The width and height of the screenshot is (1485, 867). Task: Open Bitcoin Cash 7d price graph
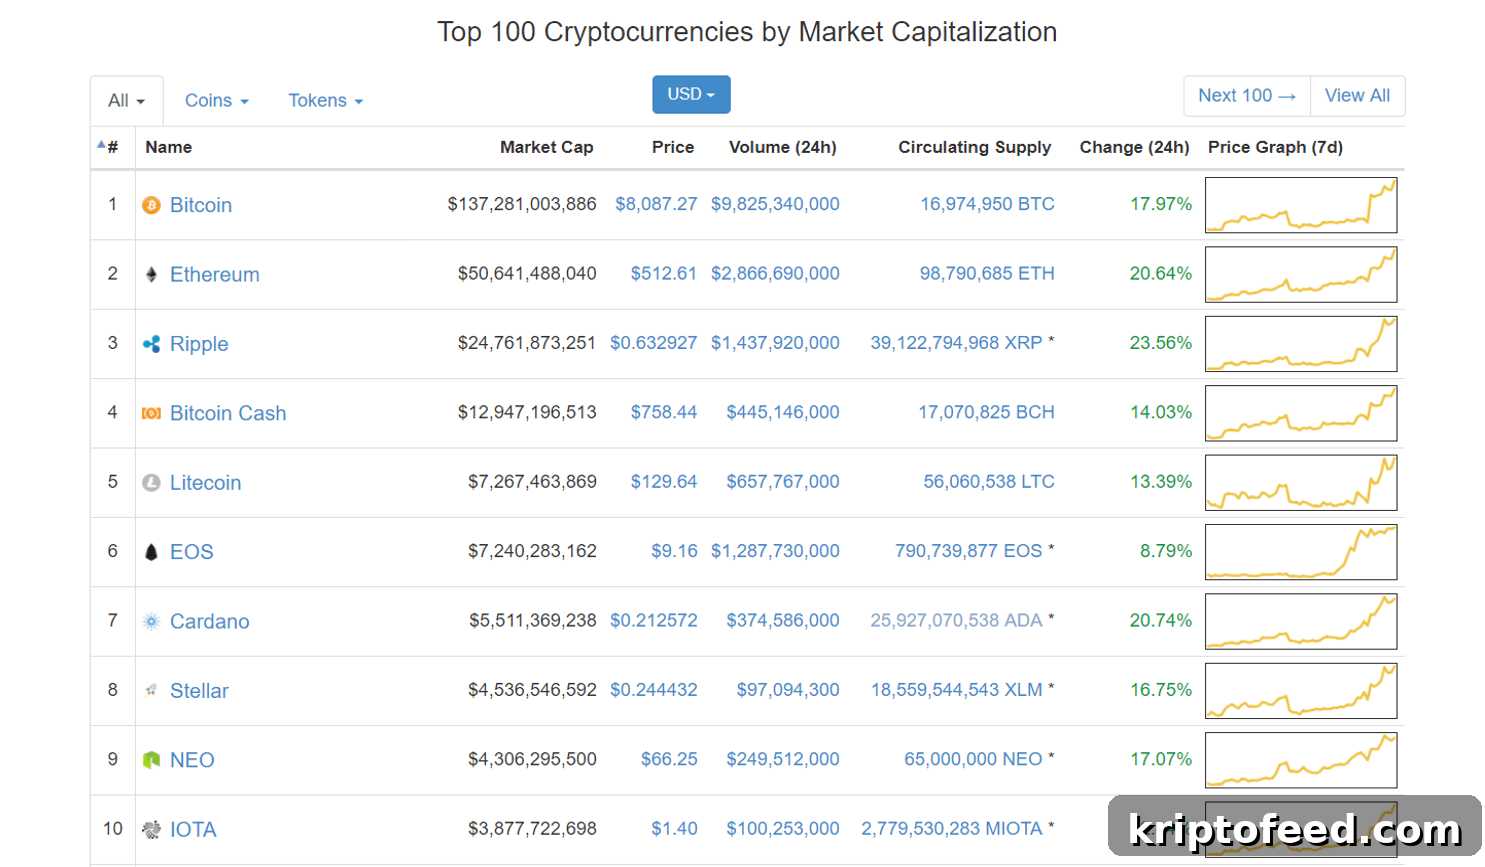[1301, 413]
